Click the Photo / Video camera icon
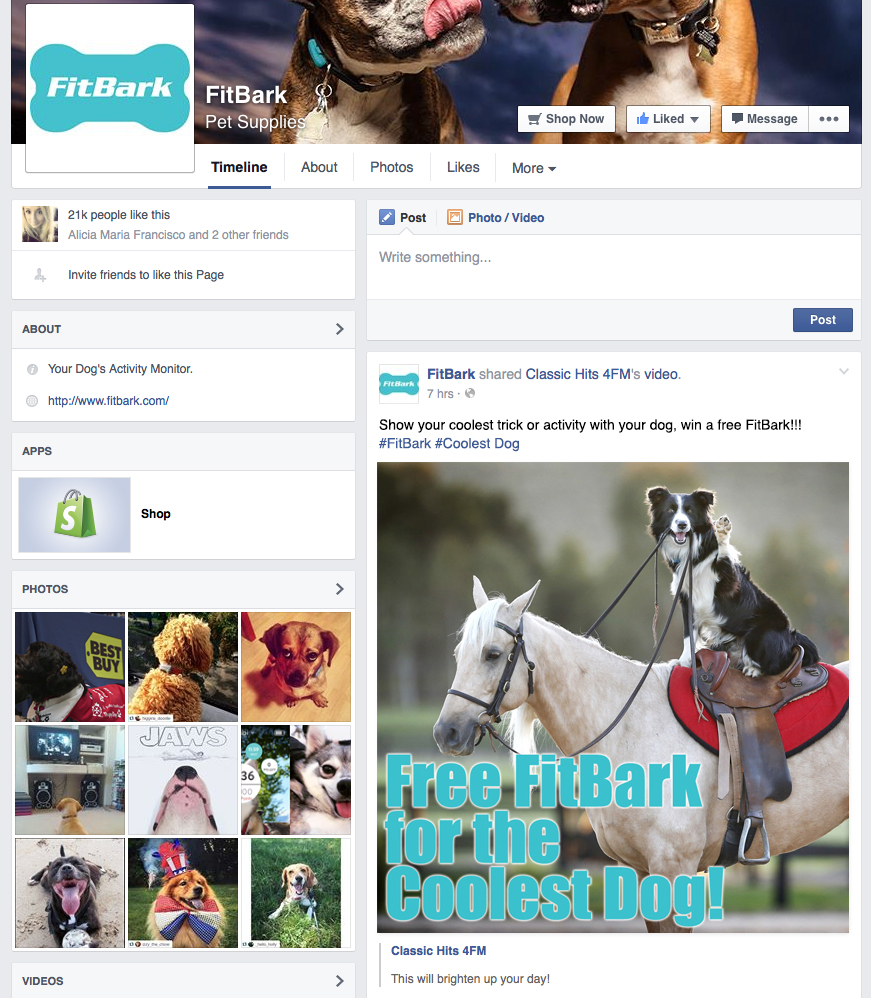 coord(455,218)
